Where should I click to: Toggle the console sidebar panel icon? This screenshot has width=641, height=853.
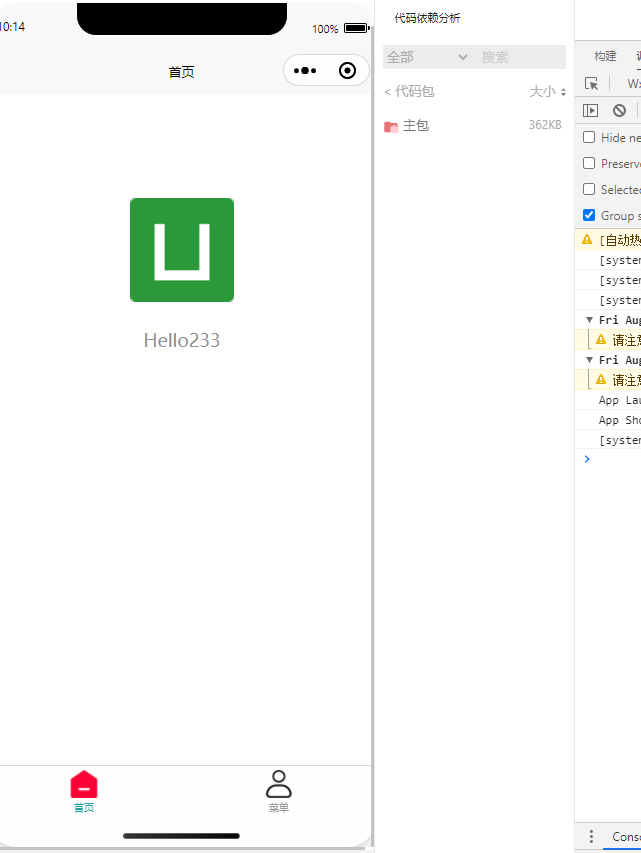tap(590, 110)
